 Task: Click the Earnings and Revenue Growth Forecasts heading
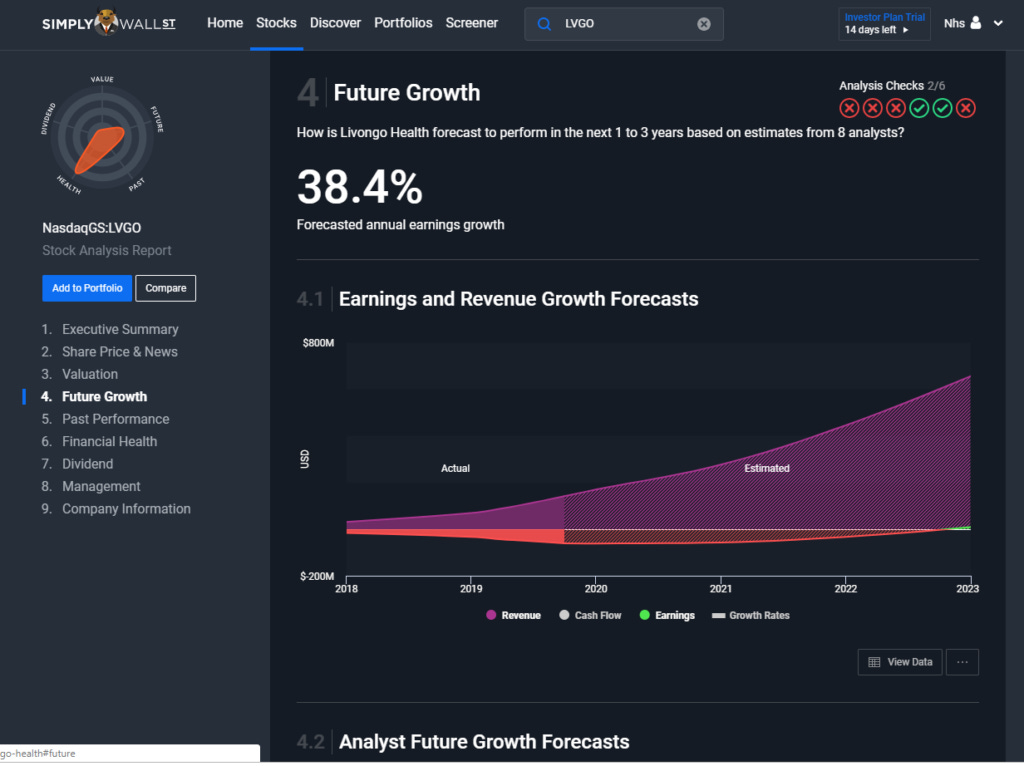519,299
